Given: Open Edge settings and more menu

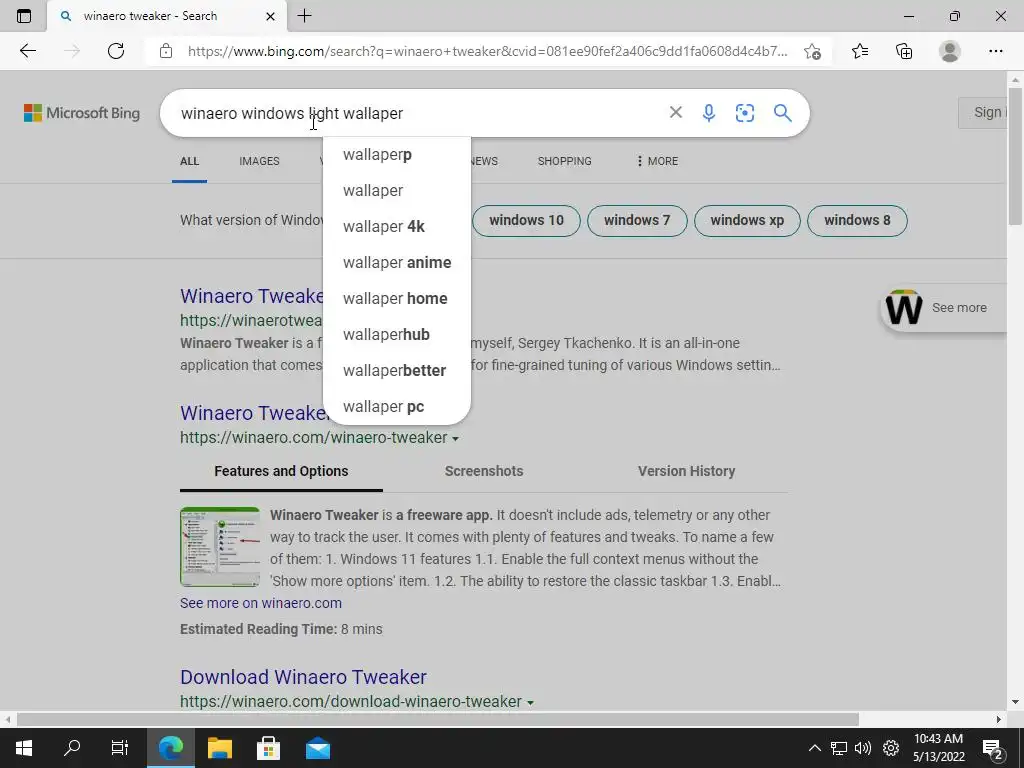Looking at the screenshot, I should (995, 51).
